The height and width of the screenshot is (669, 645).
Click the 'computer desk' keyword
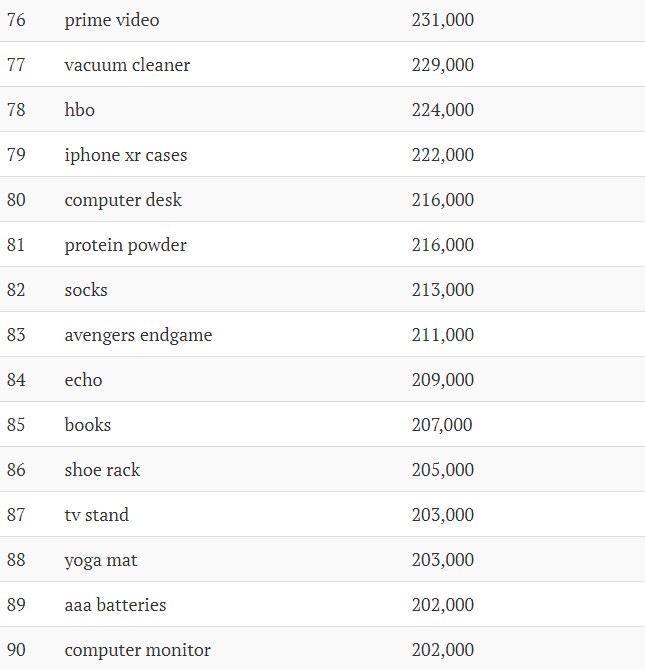(123, 200)
